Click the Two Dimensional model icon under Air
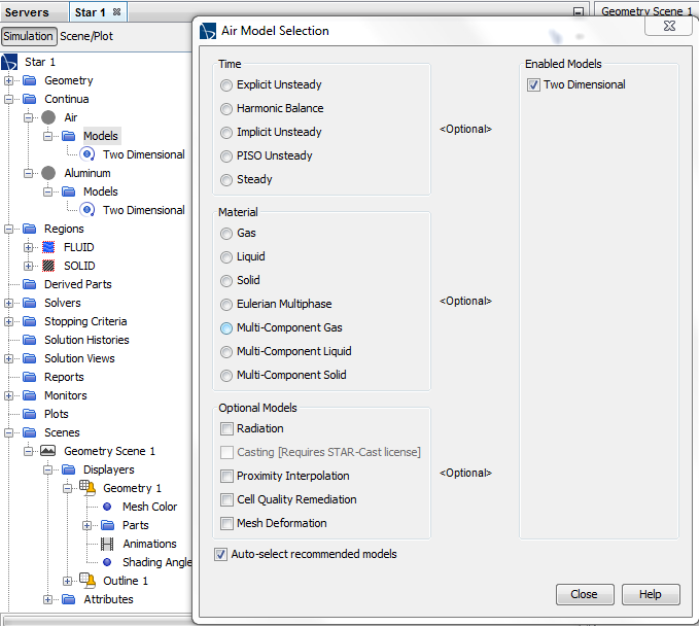Image resolution: width=699 pixels, height=626 pixels. pos(87,155)
